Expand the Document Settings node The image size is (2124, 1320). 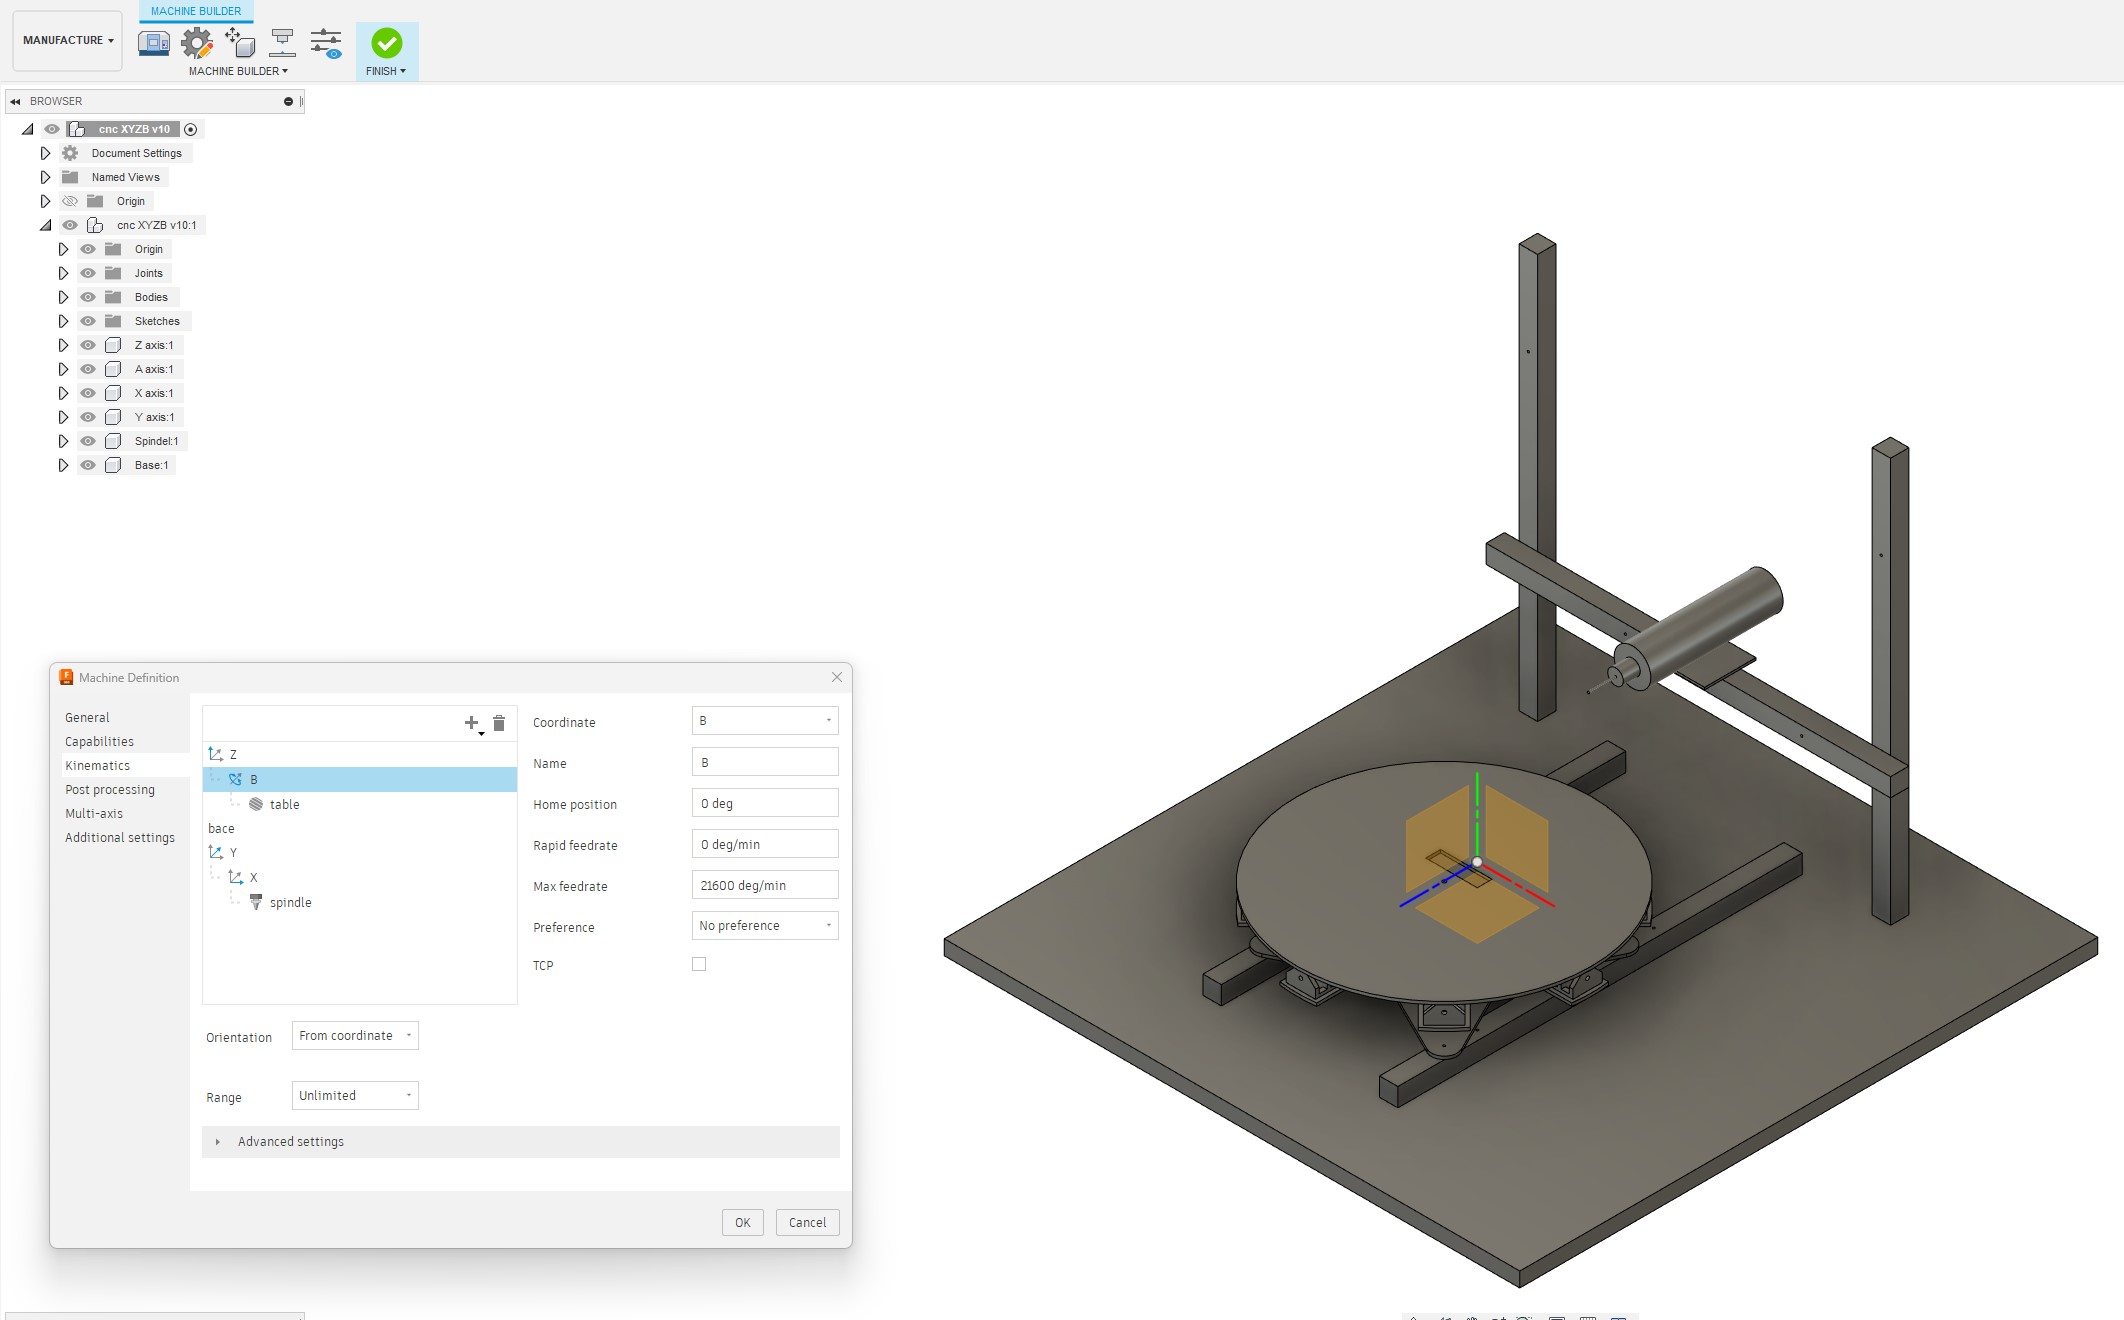pos(45,153)
